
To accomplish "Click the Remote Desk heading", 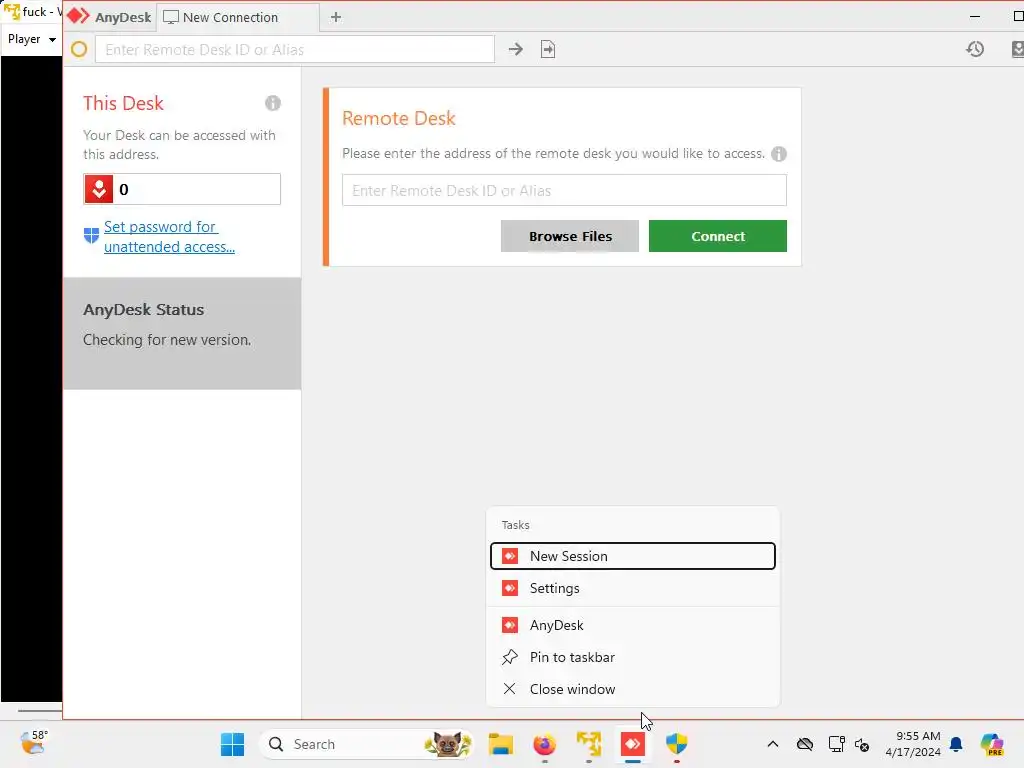I will pos(398,118).
